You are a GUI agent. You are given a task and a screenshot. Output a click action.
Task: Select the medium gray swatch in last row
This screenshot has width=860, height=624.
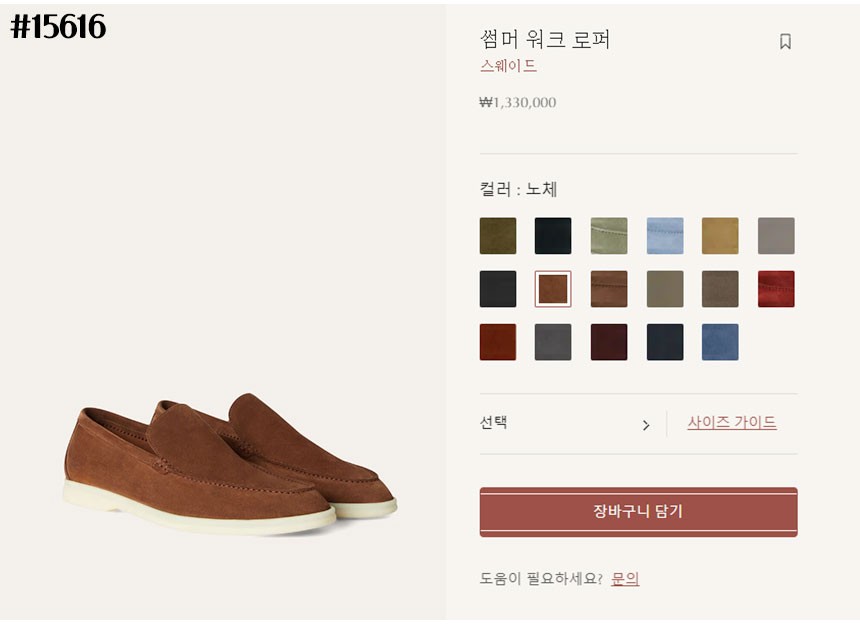pos(553,342)
